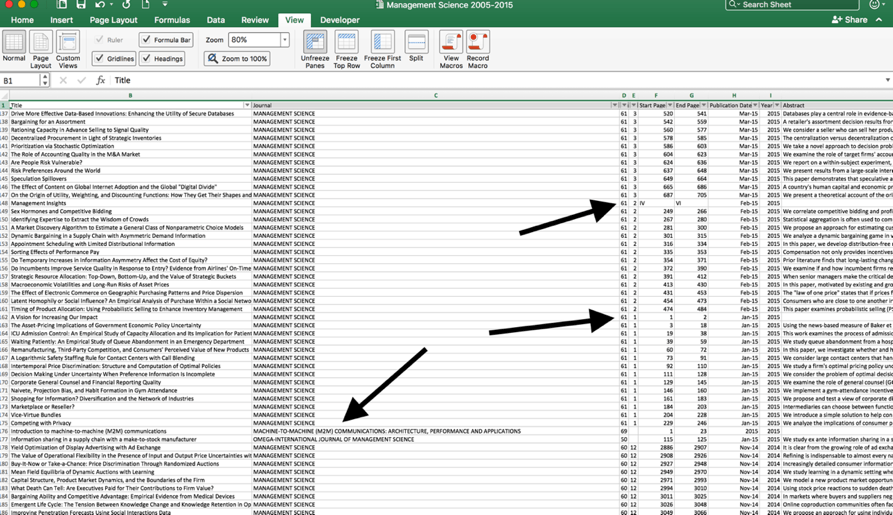This screenshot has width=893, height=515.
Task: Select cell 'OMEGA-INTERNATIONAL JOURNAL OF MANAGEMENT SCIENCE'
Action: click(436, 439)
